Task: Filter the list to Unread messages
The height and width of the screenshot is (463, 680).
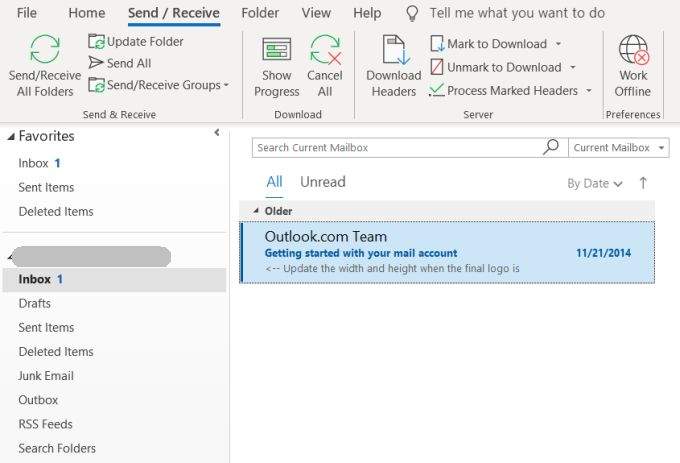Action: click(323, 182)
